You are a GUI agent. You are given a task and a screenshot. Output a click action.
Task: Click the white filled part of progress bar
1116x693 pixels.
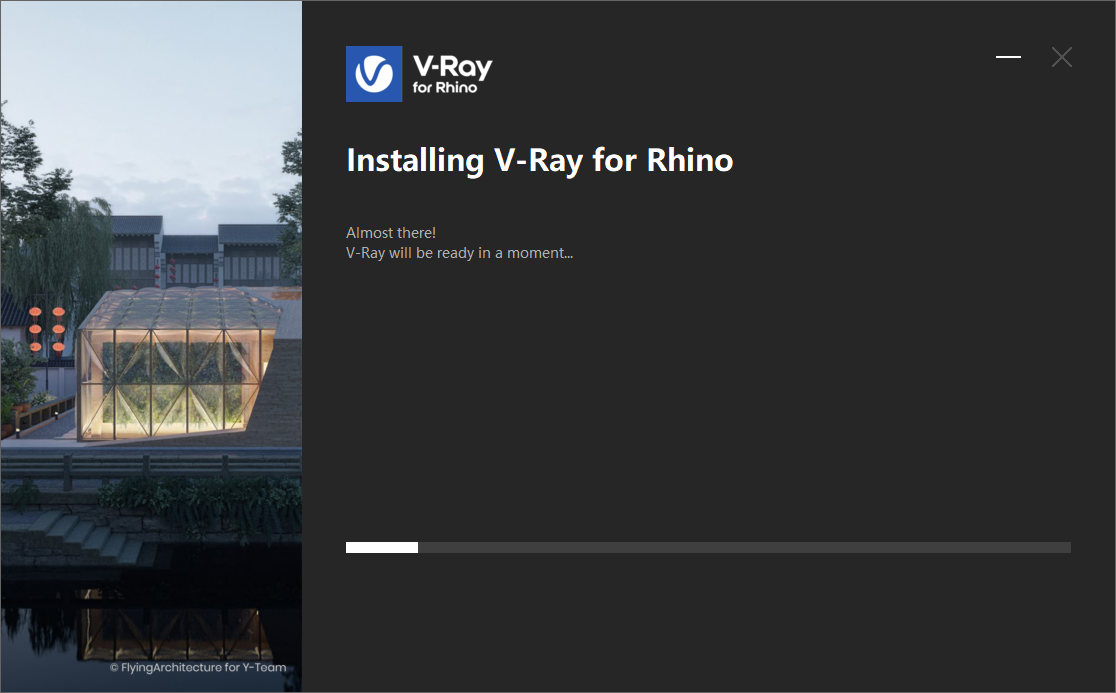click(381, 547)
